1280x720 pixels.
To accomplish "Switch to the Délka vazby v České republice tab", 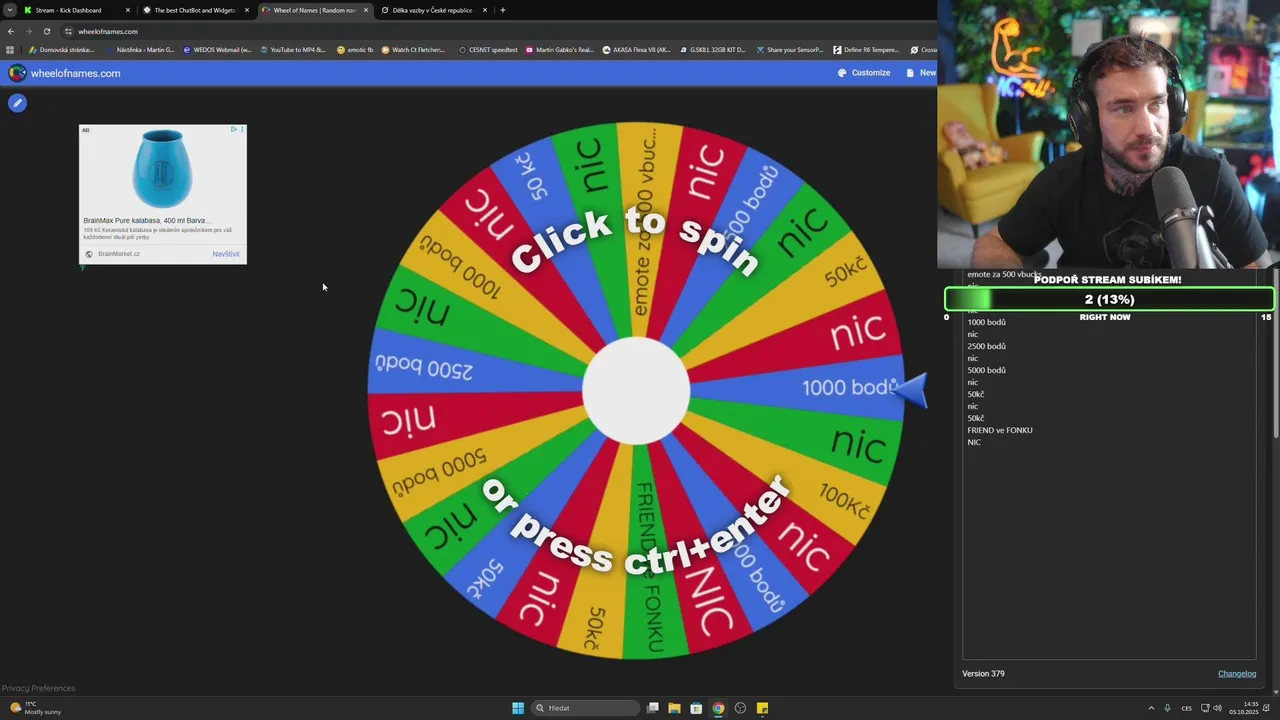I will tap(432, 10).
